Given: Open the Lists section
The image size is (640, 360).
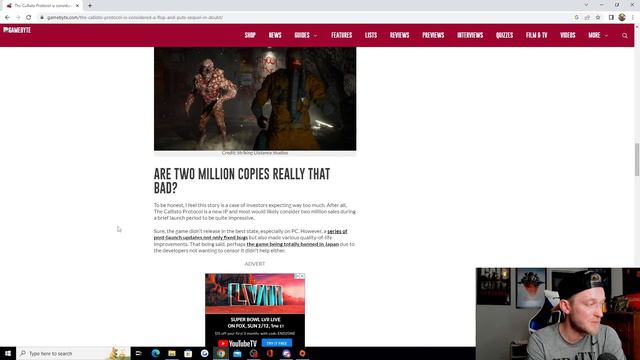Looking at the screenshot, I should tap(371, 36).
